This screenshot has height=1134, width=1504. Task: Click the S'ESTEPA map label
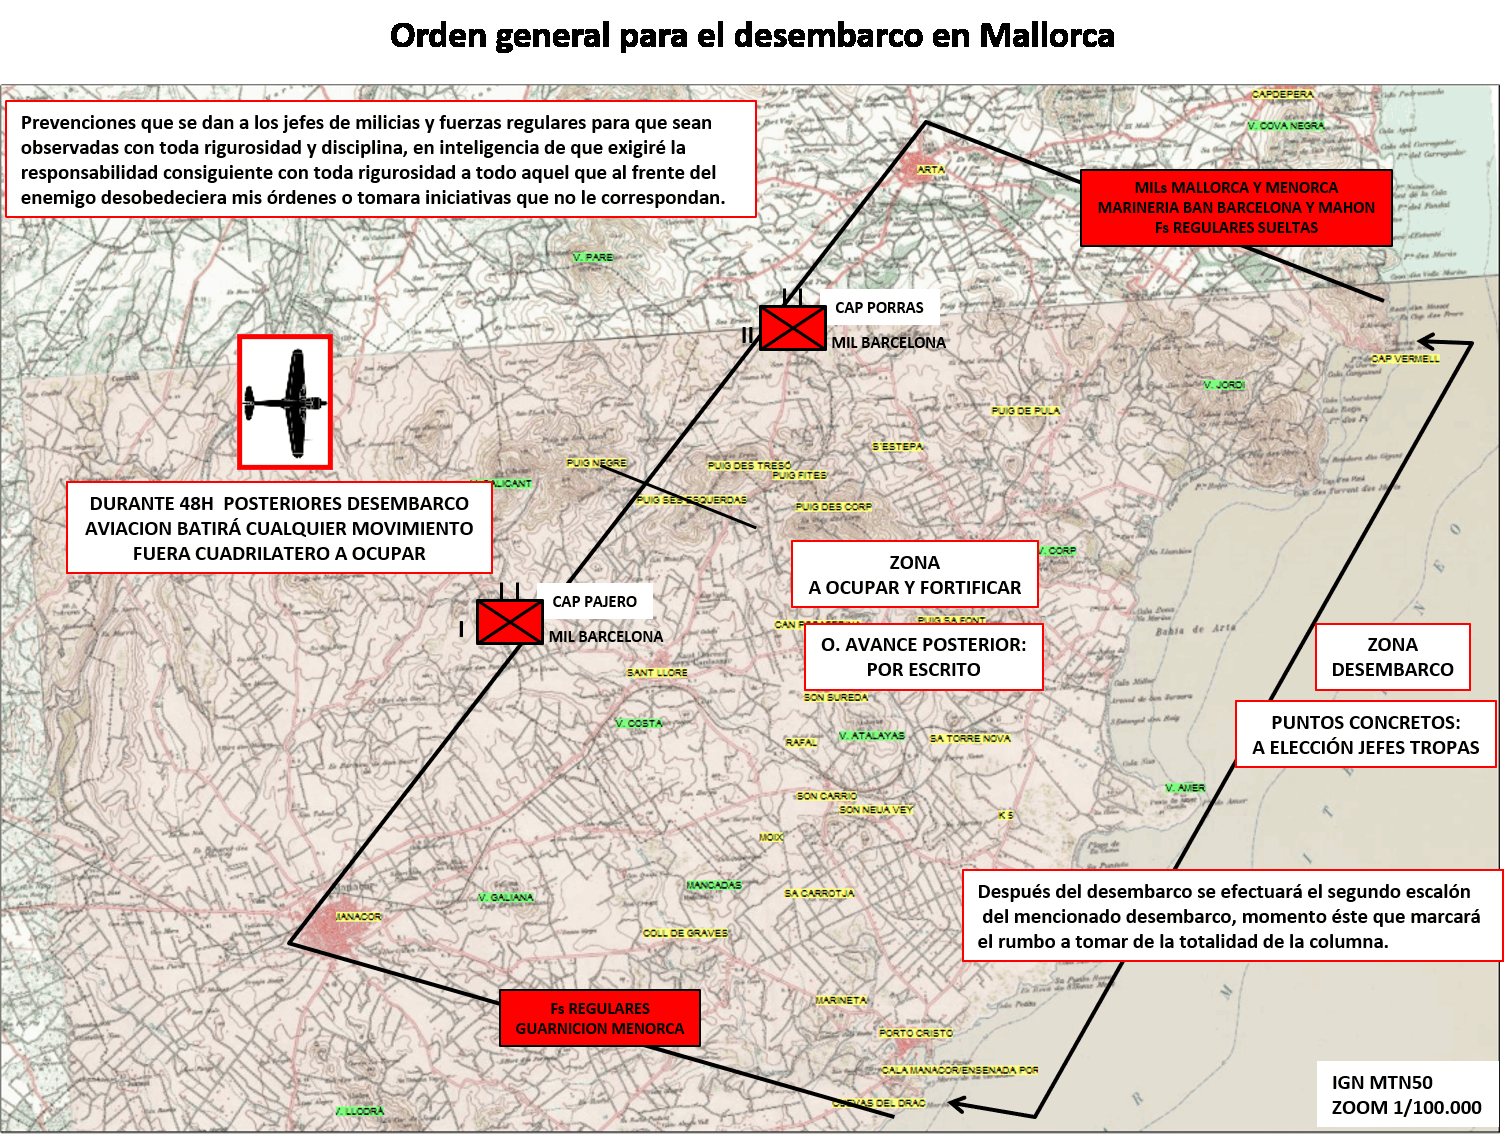[x=898, y=446]
